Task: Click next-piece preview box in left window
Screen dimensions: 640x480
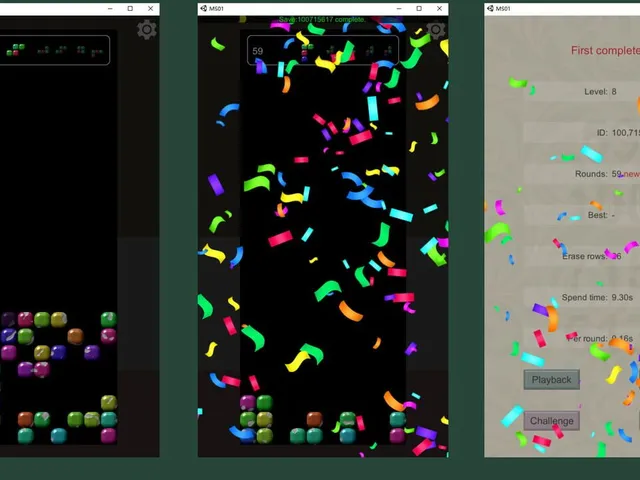Action: pos(55,50)
